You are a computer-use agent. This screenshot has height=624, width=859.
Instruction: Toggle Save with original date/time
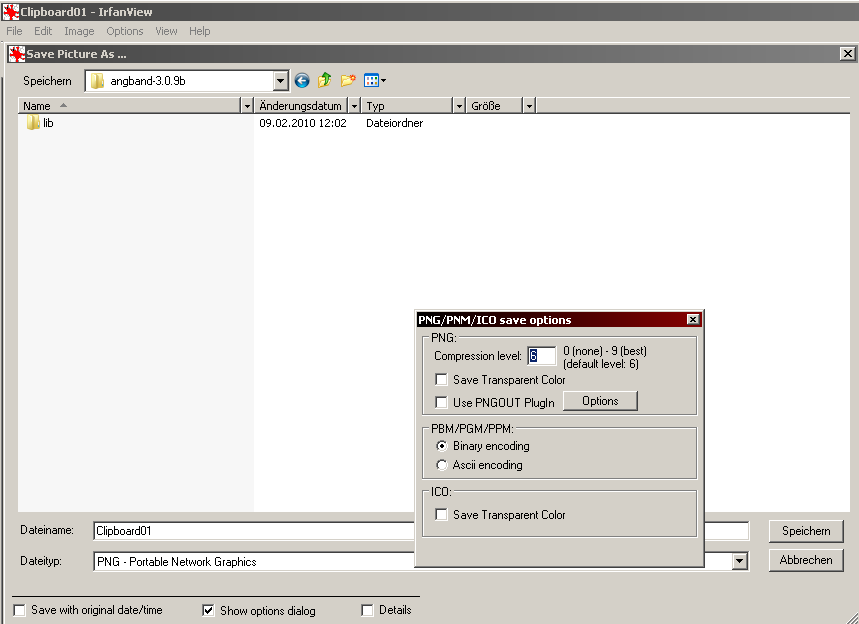click(x=19, y=610)
